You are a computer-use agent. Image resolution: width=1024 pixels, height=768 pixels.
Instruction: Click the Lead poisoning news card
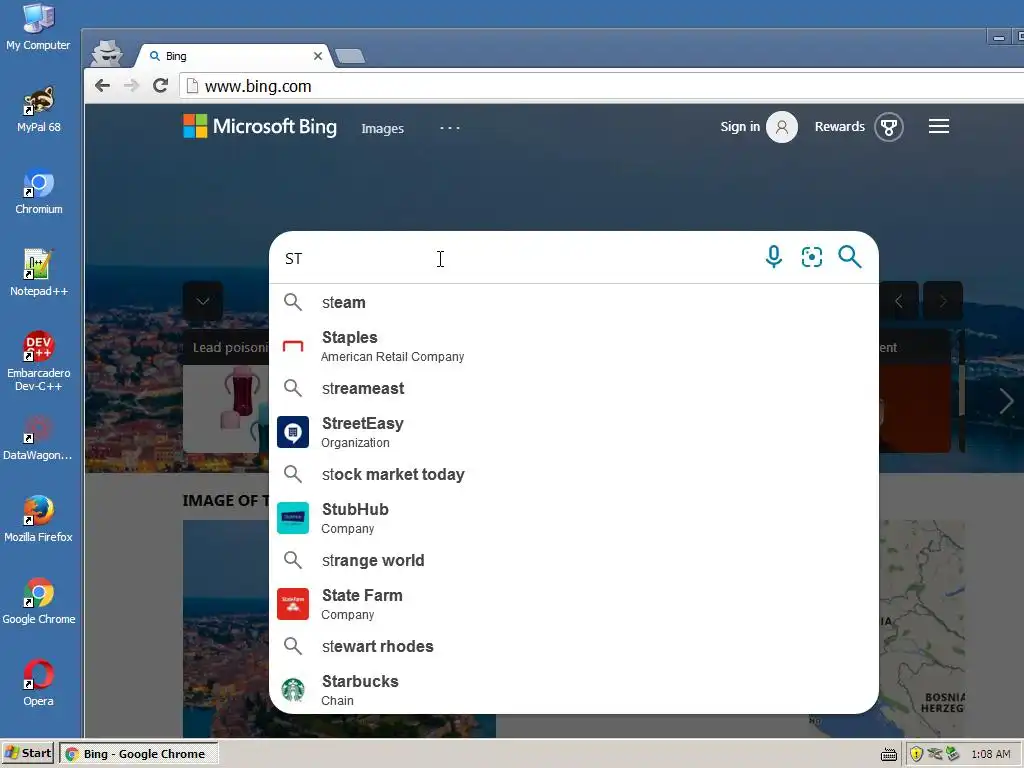pos(226,391)
